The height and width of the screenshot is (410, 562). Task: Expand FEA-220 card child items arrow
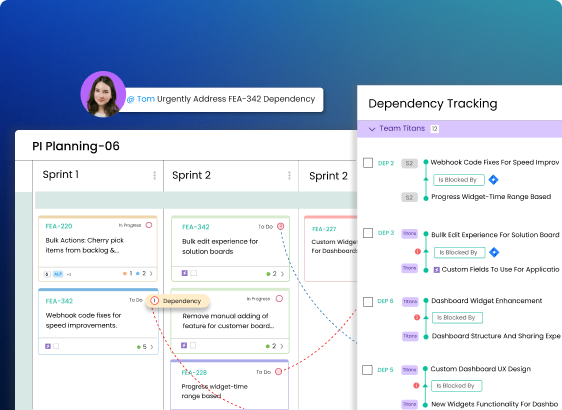coord(151,273)
